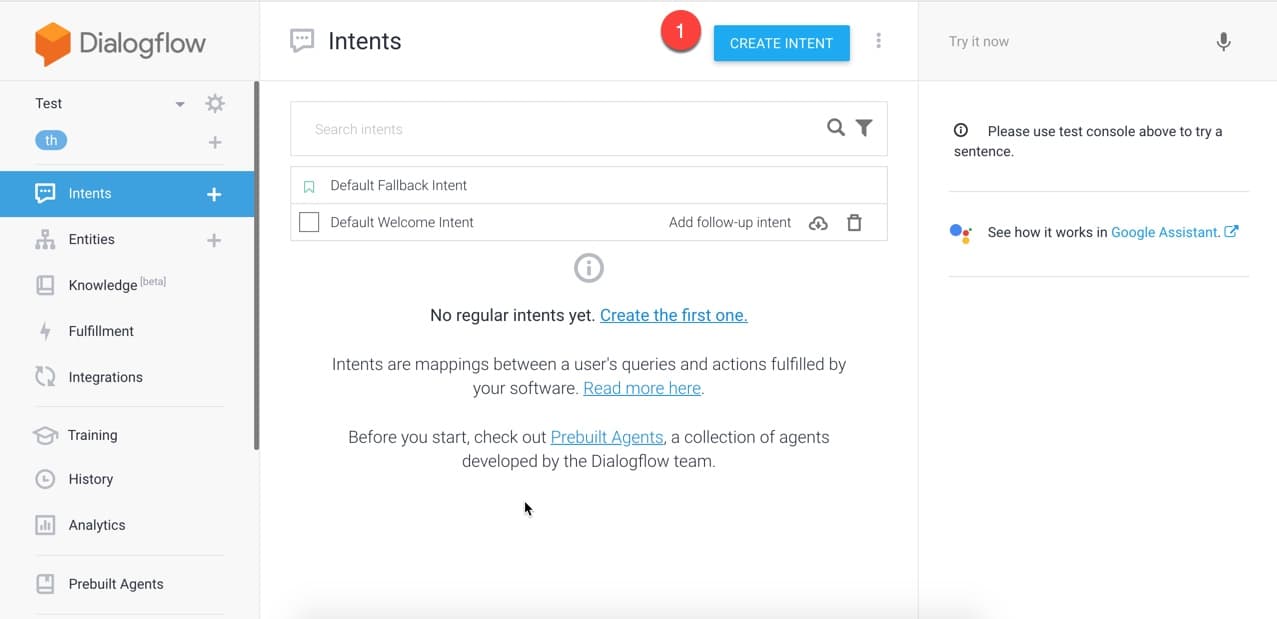
Task: Go to the Integrations section
Action: [105, 377]
